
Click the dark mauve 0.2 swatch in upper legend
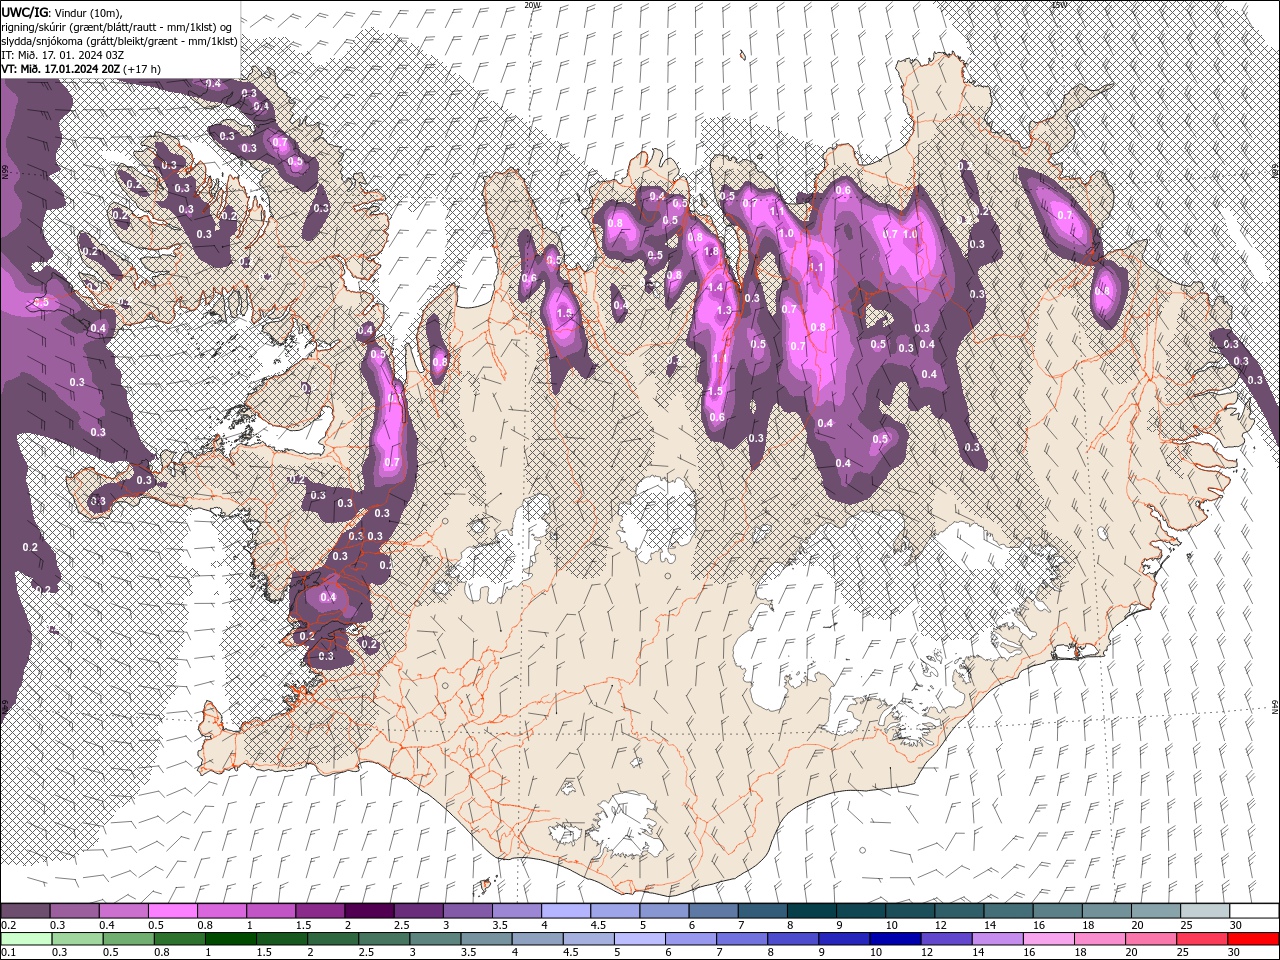tap(25, 911)
